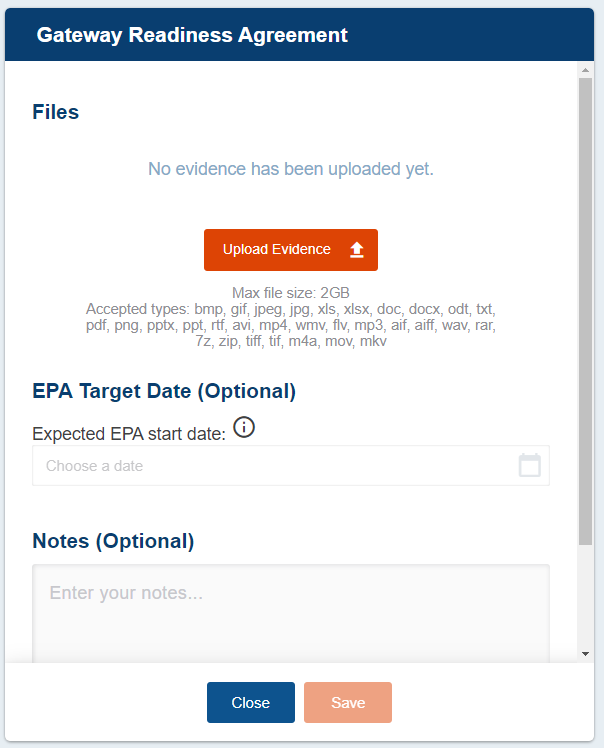Click the Accepted types list text

coord(291,325)
